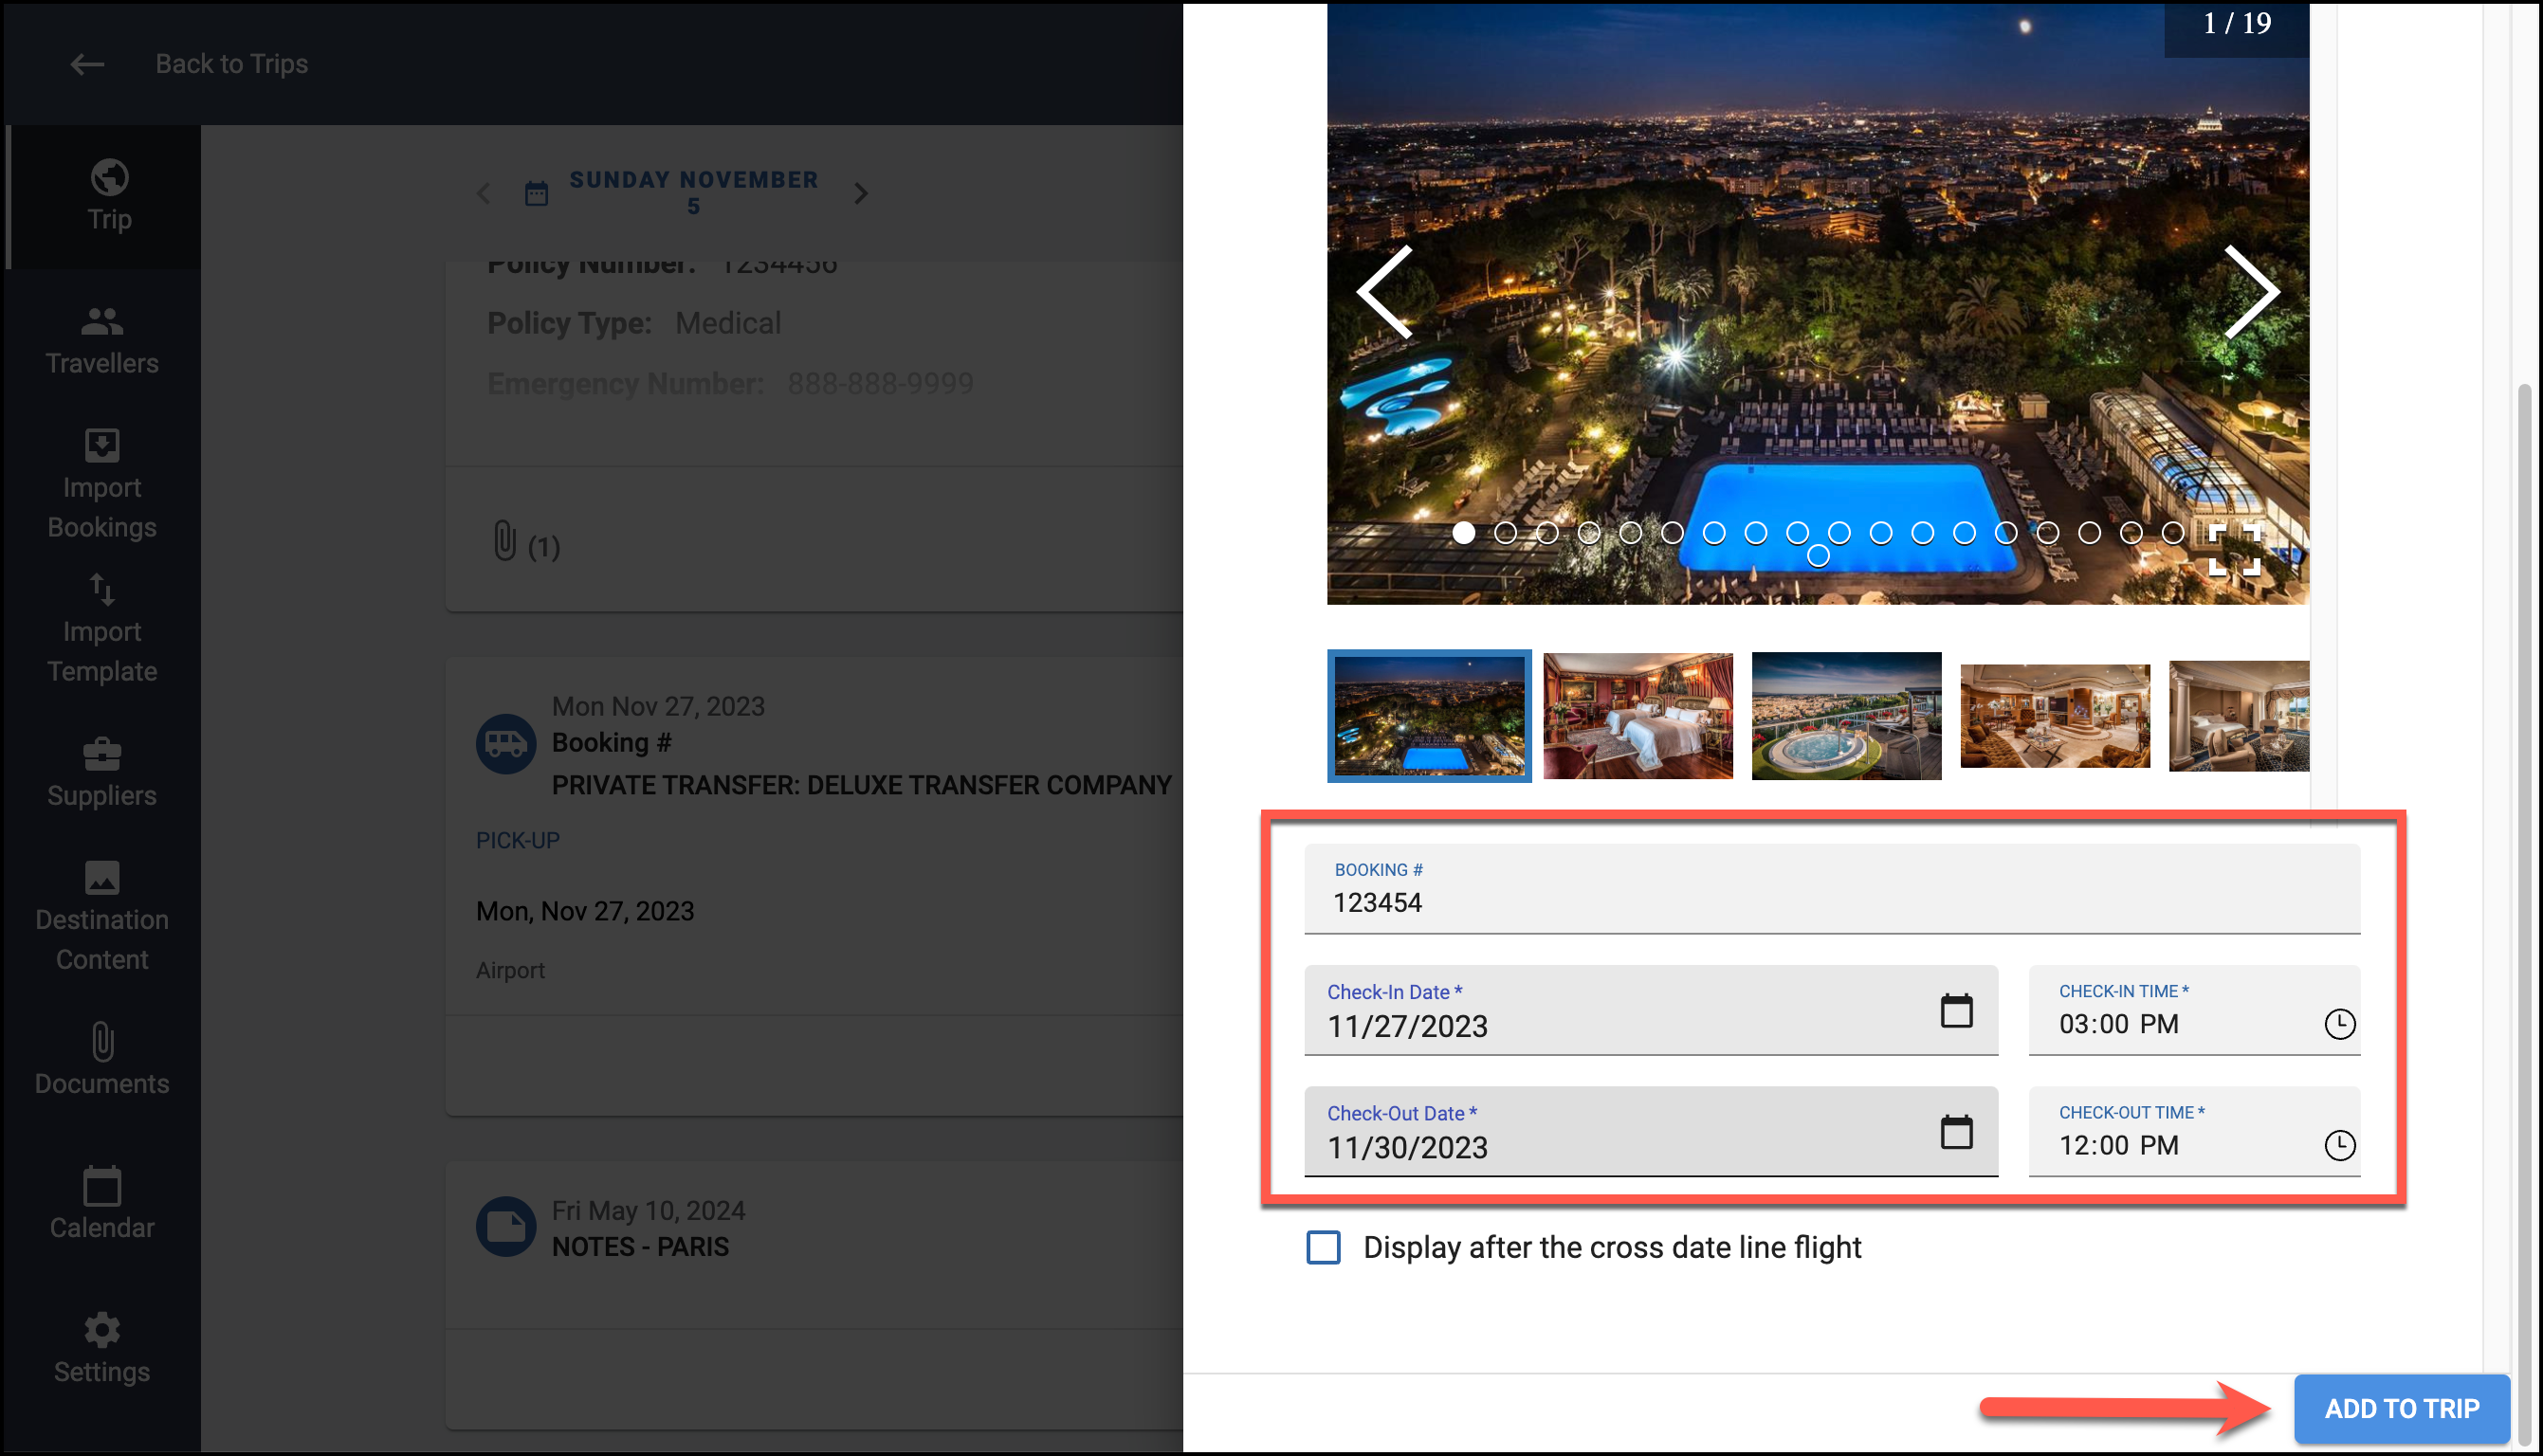
Task: Click the ADD TO TRIP button
Action: click(x=2402, y=1408)
